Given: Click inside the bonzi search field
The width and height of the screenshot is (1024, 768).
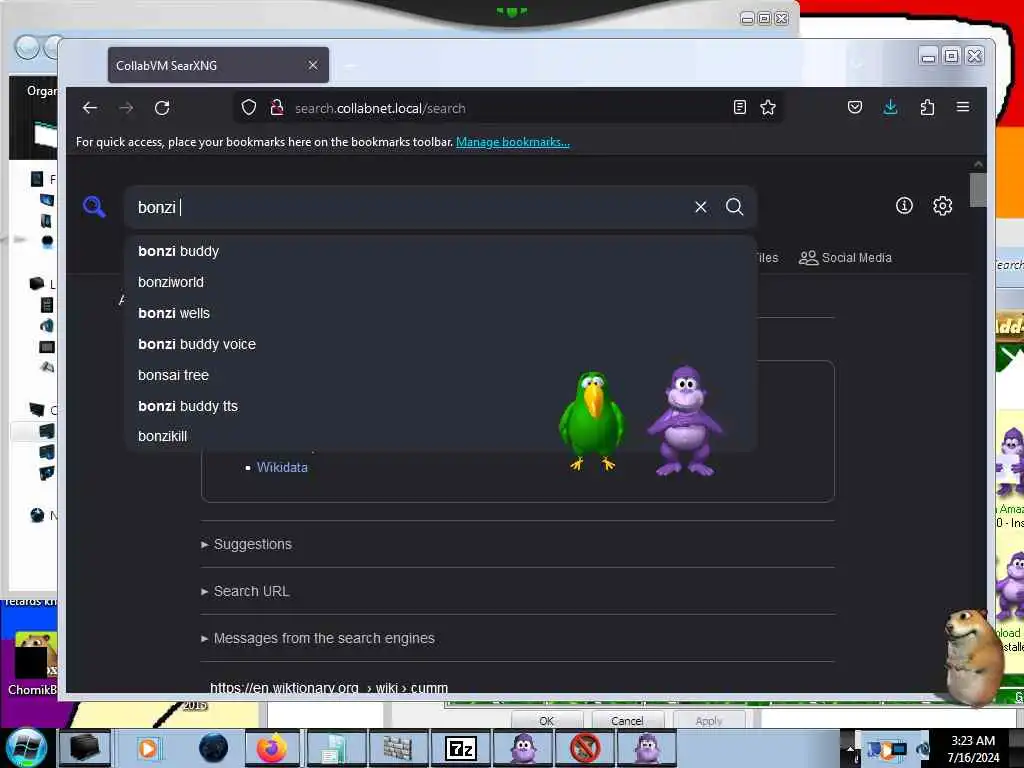Looking at the screenshot, I should (x=411, y=207).
